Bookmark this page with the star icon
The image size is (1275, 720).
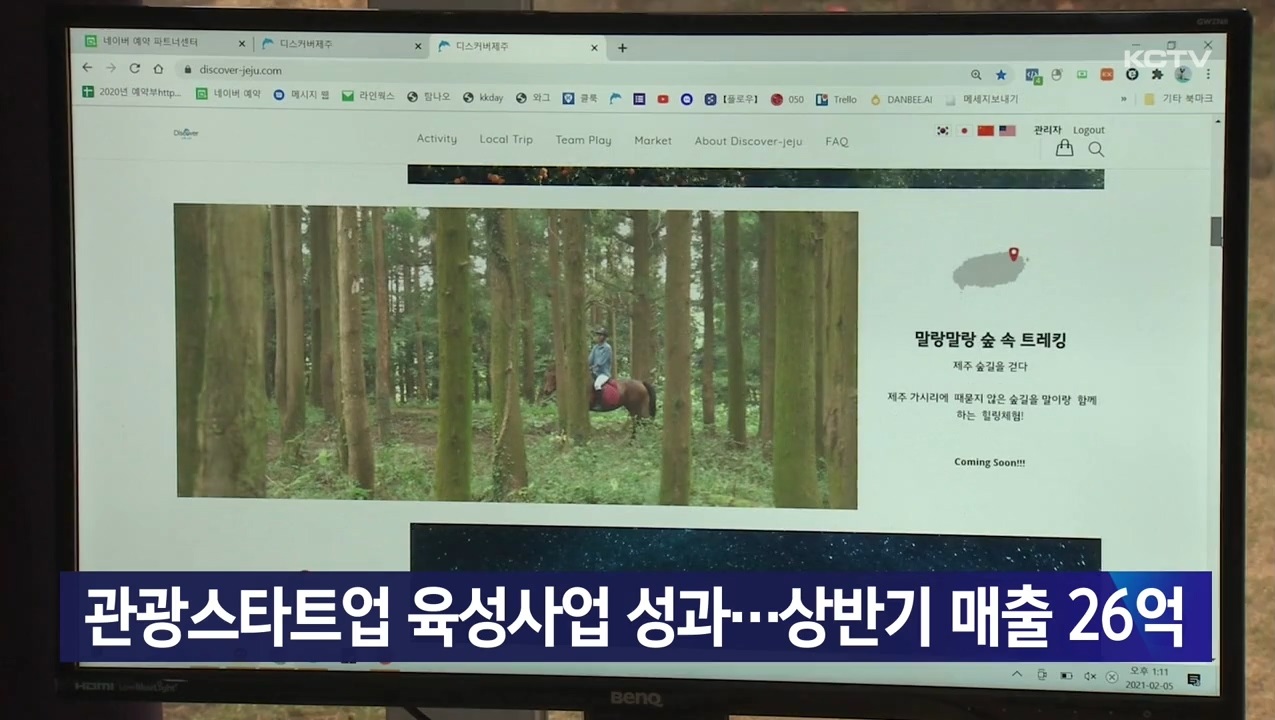point(1001,74)
